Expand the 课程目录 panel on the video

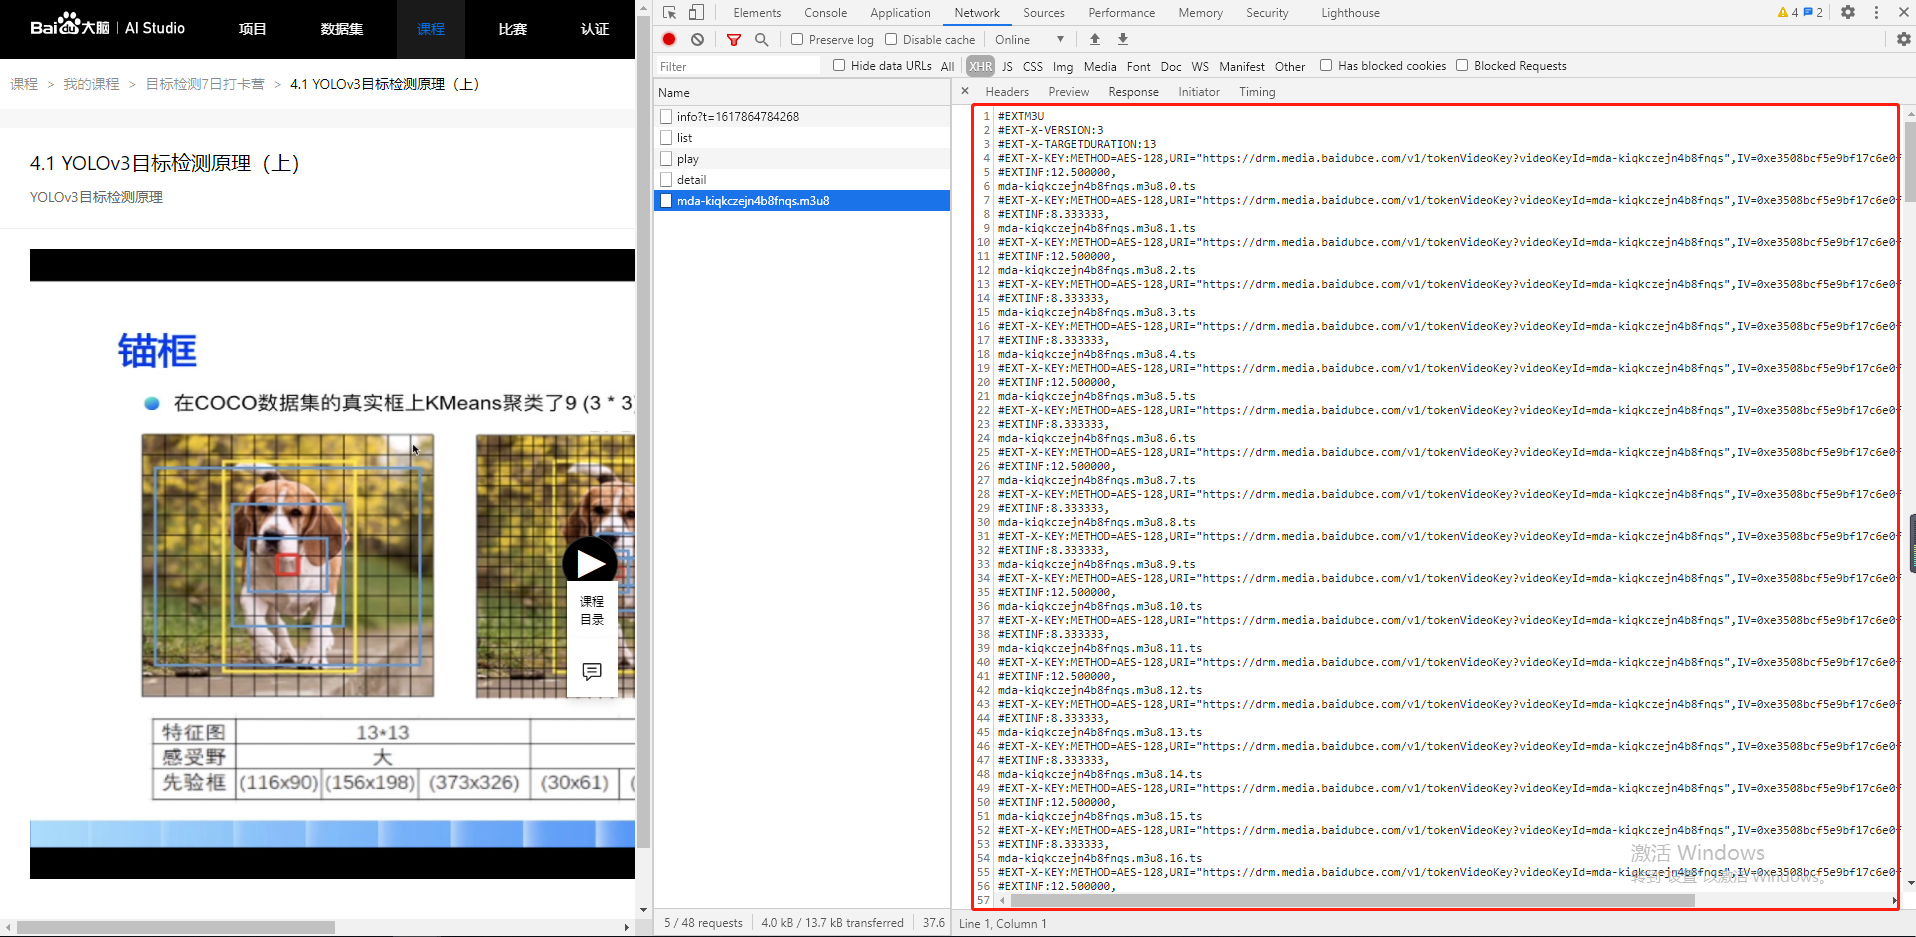point(591,610)
